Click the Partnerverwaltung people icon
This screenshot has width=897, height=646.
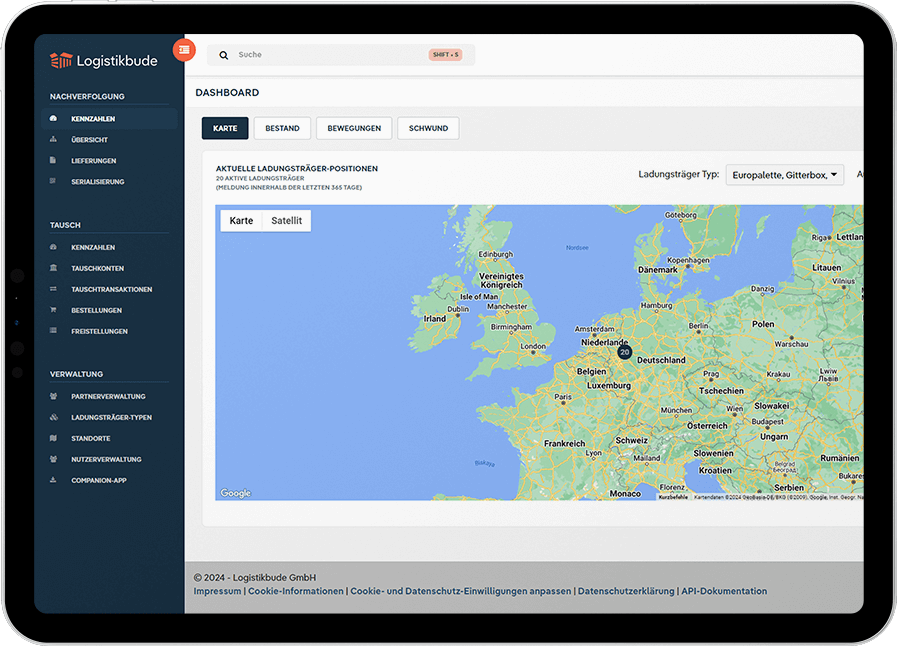point(53,396)
